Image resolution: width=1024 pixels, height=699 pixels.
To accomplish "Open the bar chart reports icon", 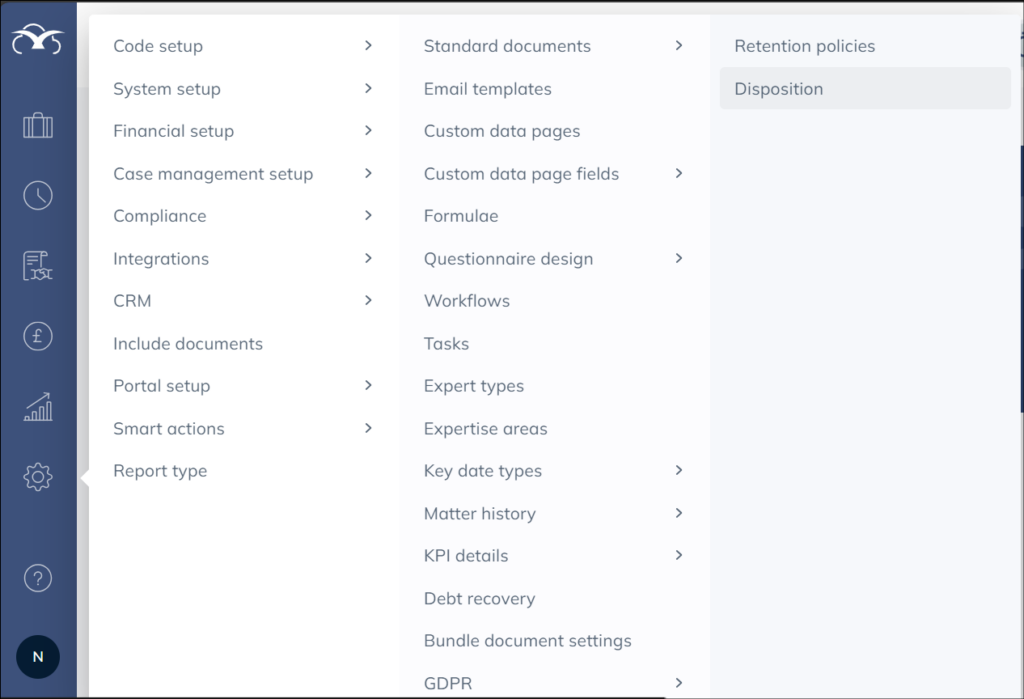I will (38, 407).
